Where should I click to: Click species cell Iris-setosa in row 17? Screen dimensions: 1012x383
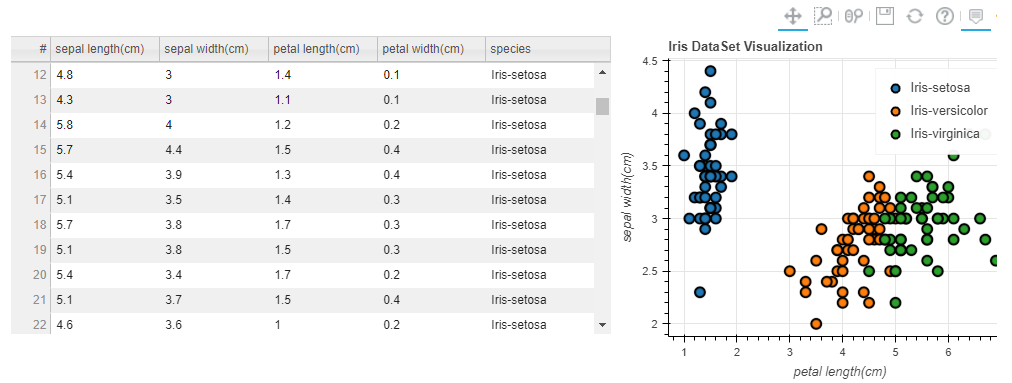tap(540, 200)
